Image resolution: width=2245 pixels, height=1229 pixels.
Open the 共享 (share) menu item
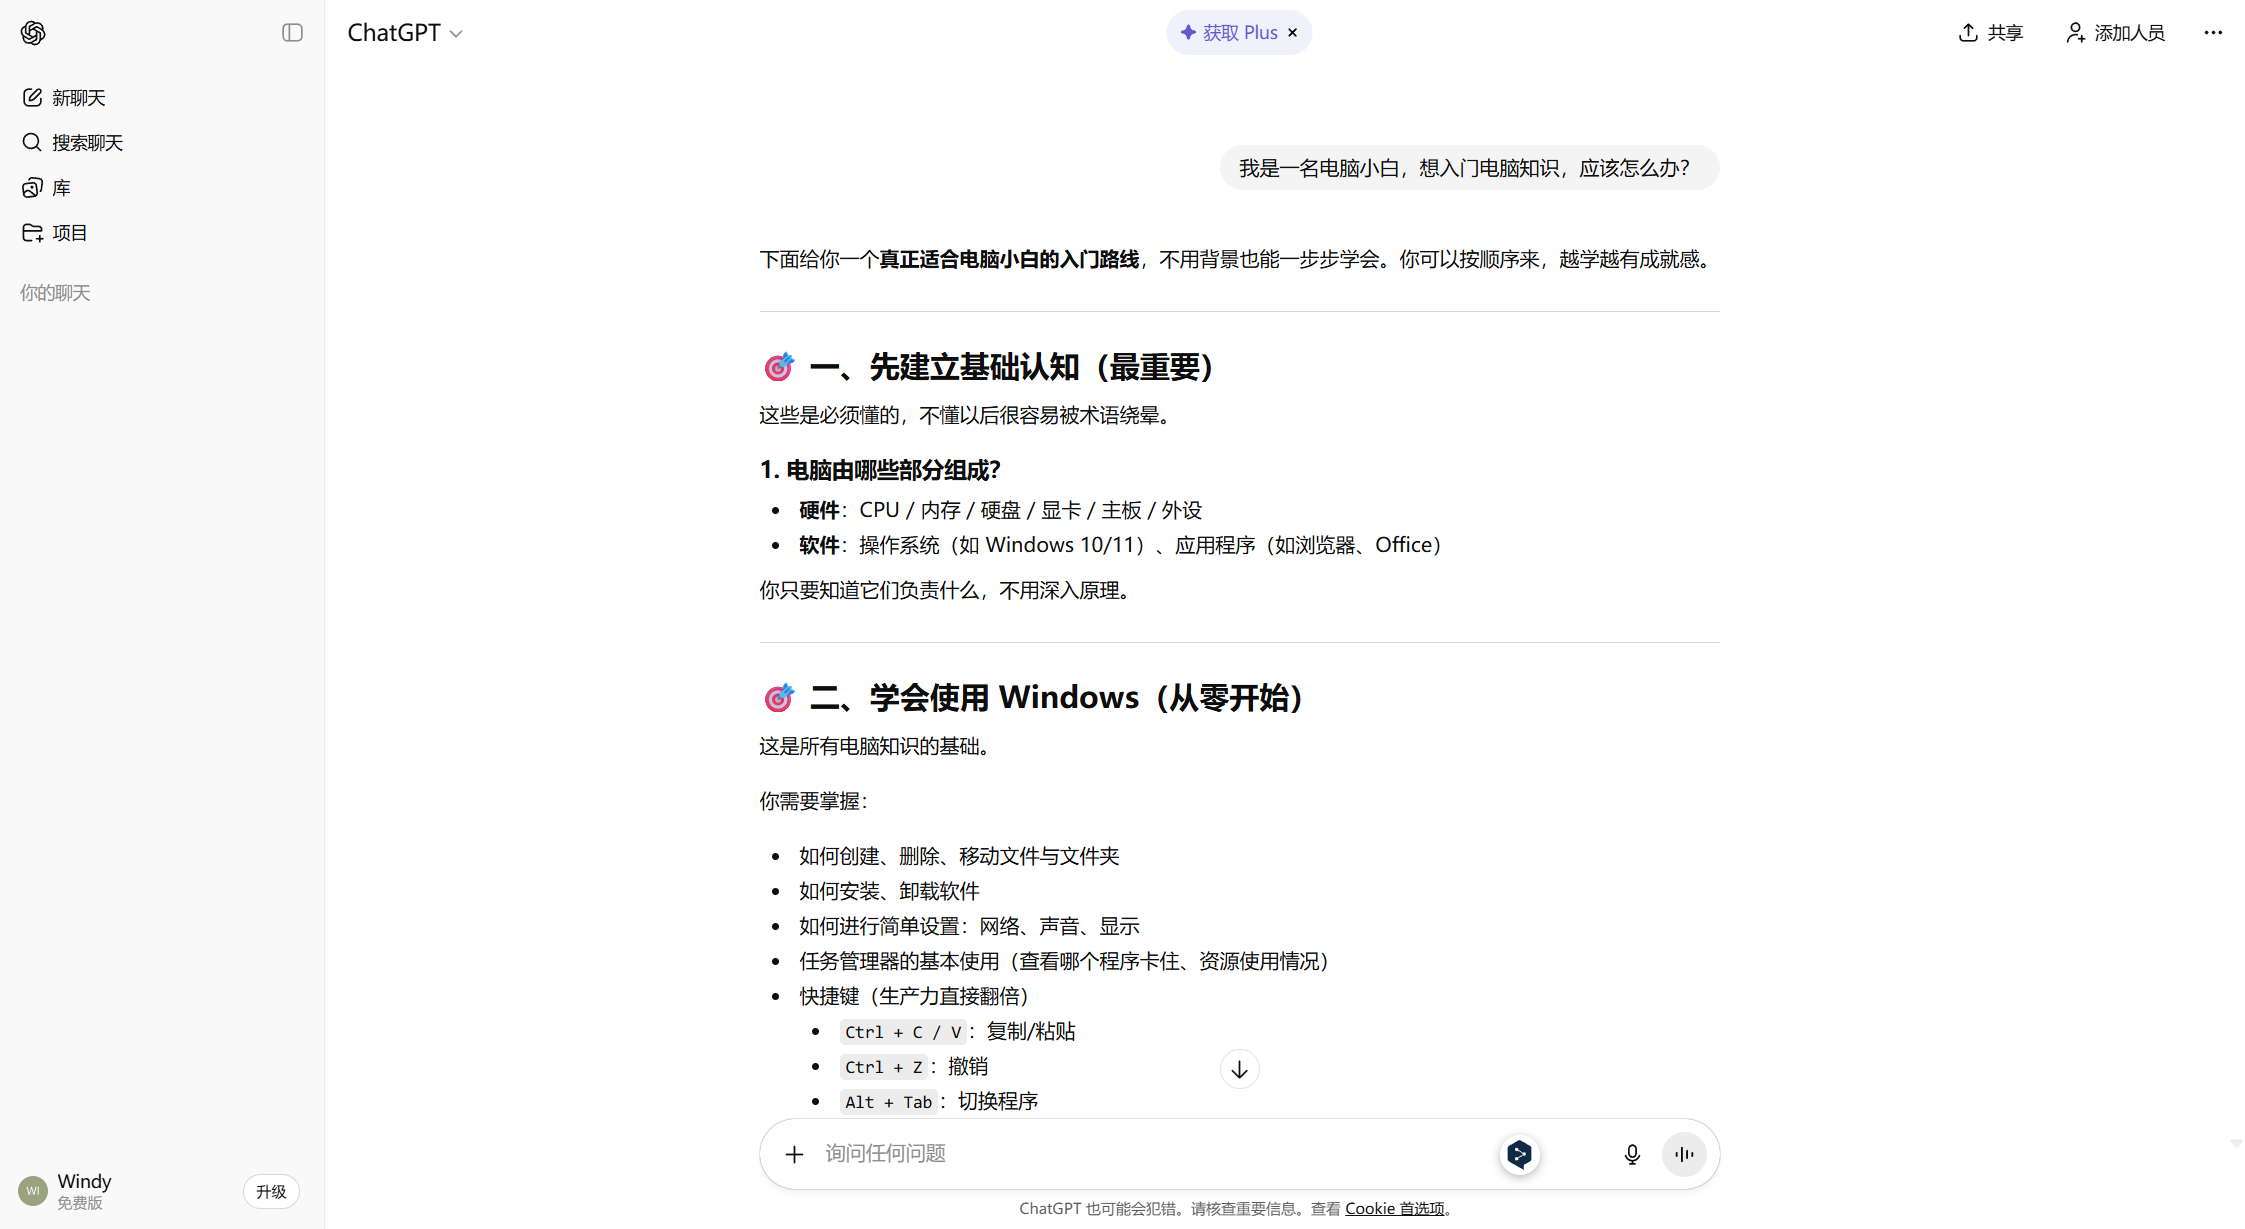tap(1989, 32)
